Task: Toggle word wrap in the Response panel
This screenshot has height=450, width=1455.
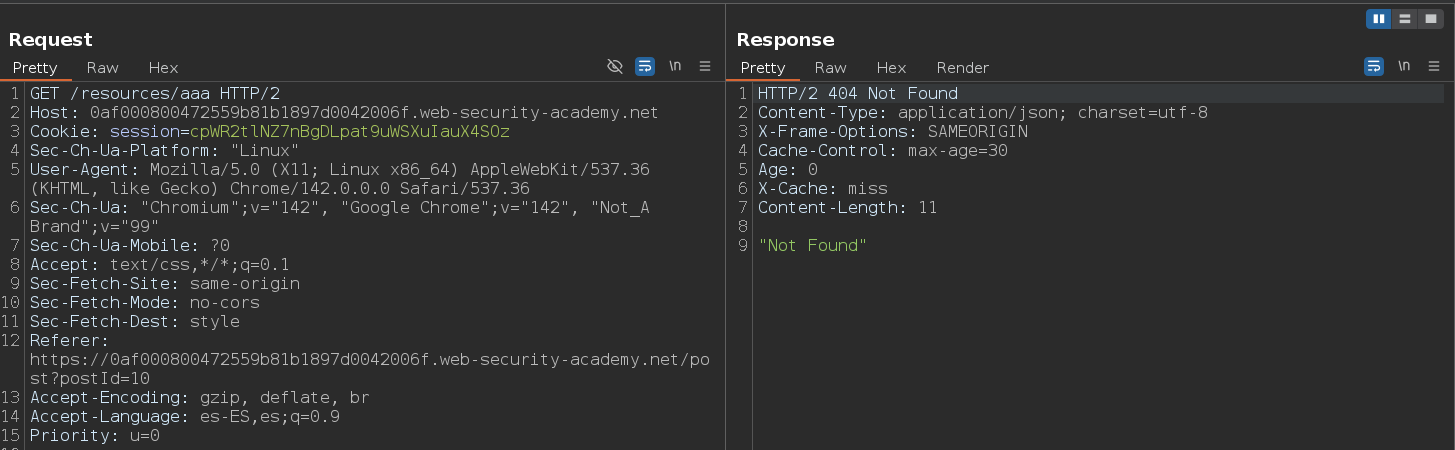Action: [x=1374, y=67]
